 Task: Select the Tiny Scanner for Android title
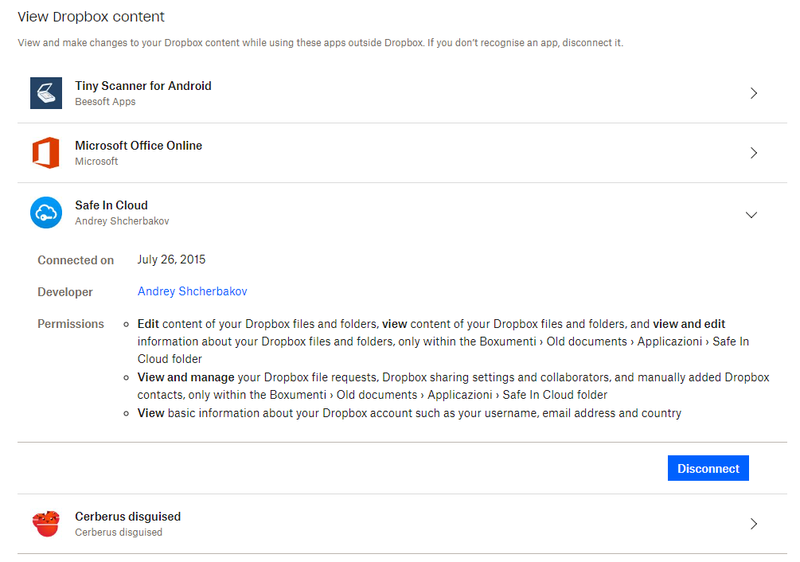(x=143, y=86)
